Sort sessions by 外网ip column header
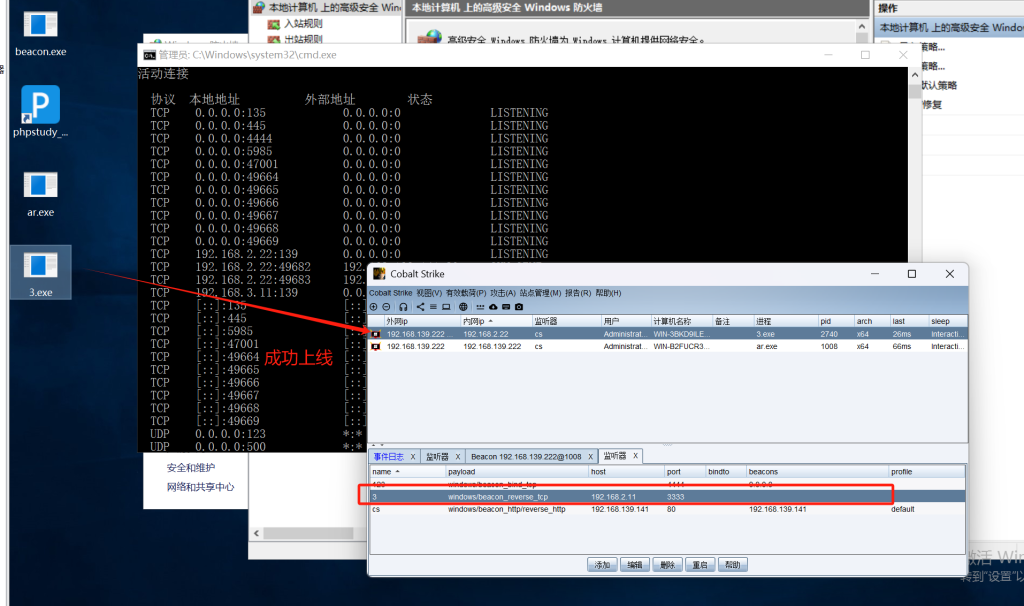The image size is (1024, 606). coord(421,321)
